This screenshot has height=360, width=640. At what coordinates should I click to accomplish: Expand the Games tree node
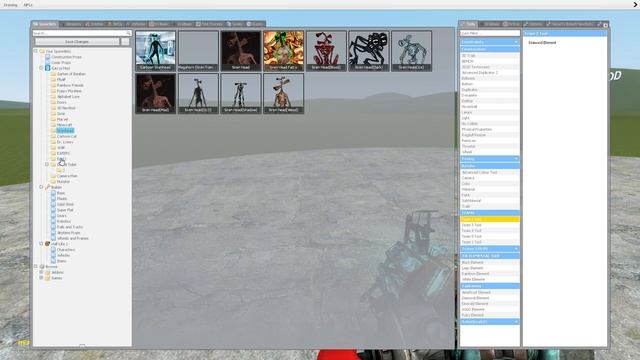41,278
